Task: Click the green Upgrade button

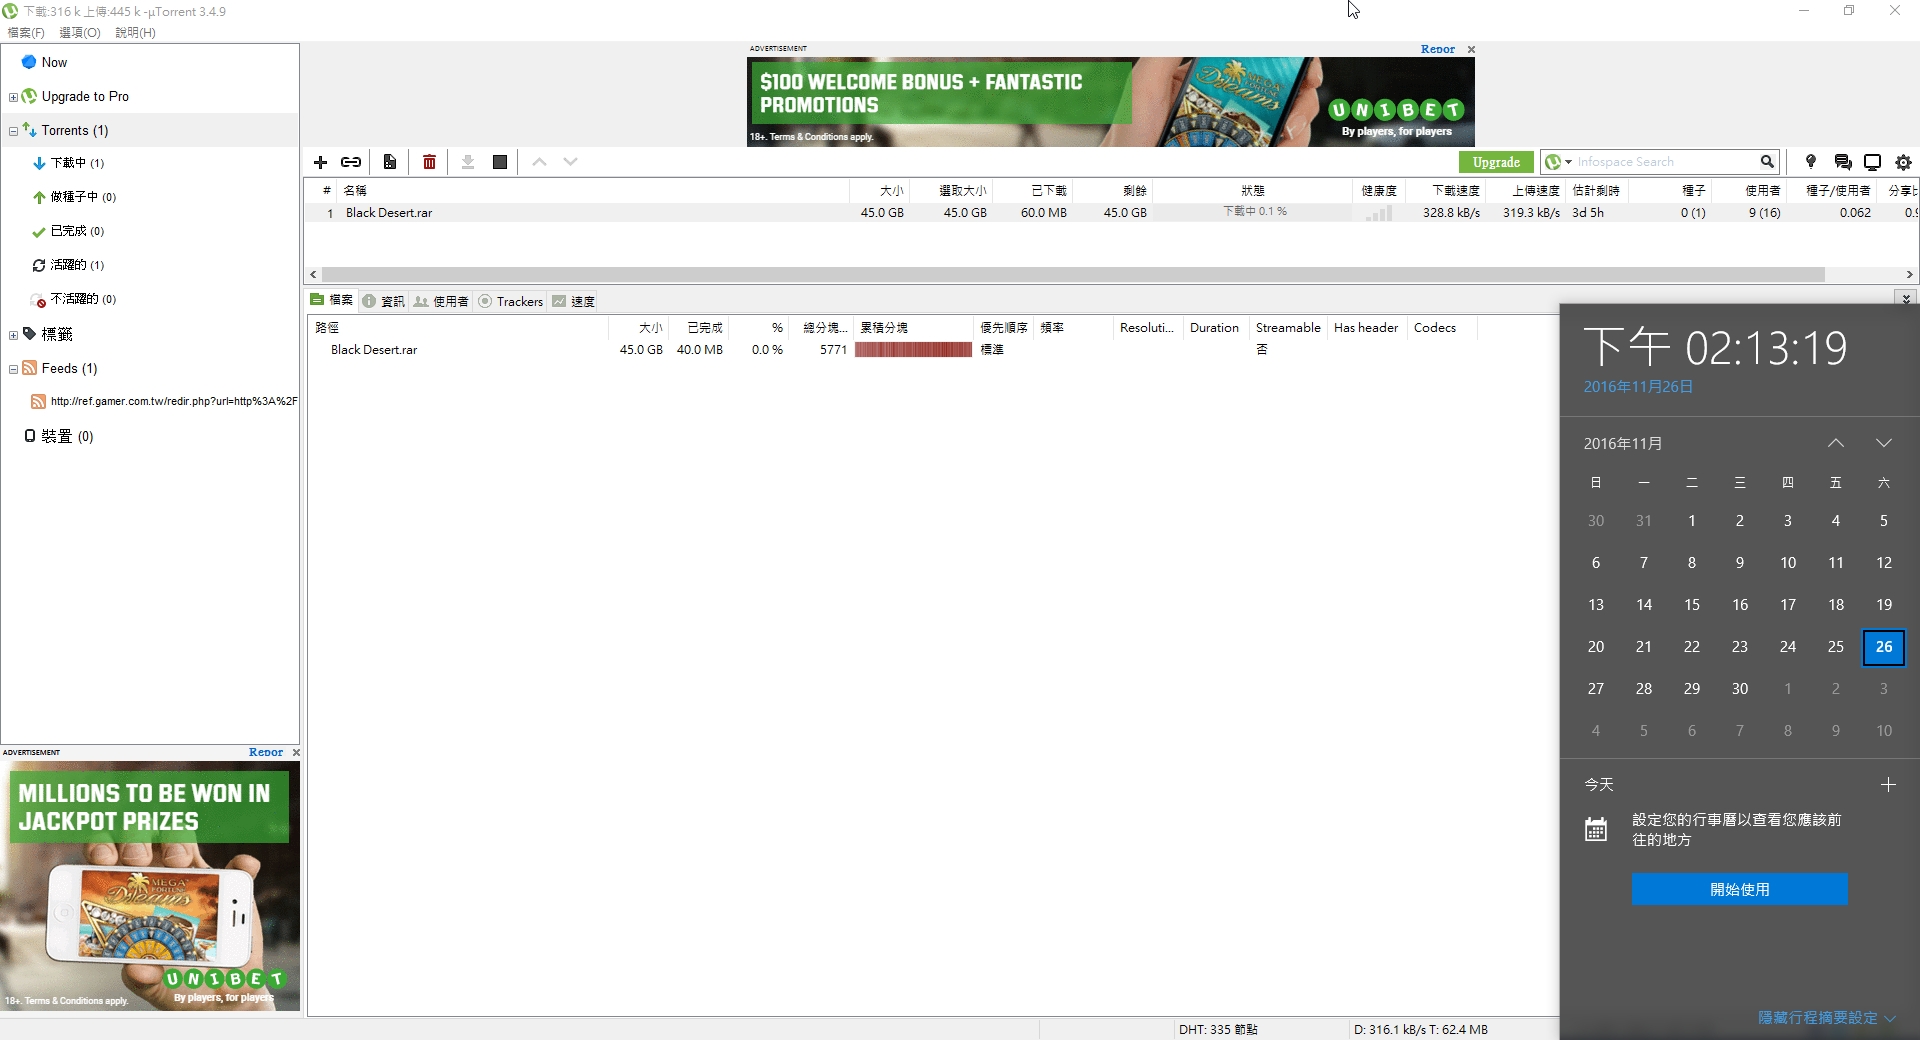Action: [1496, 162]
